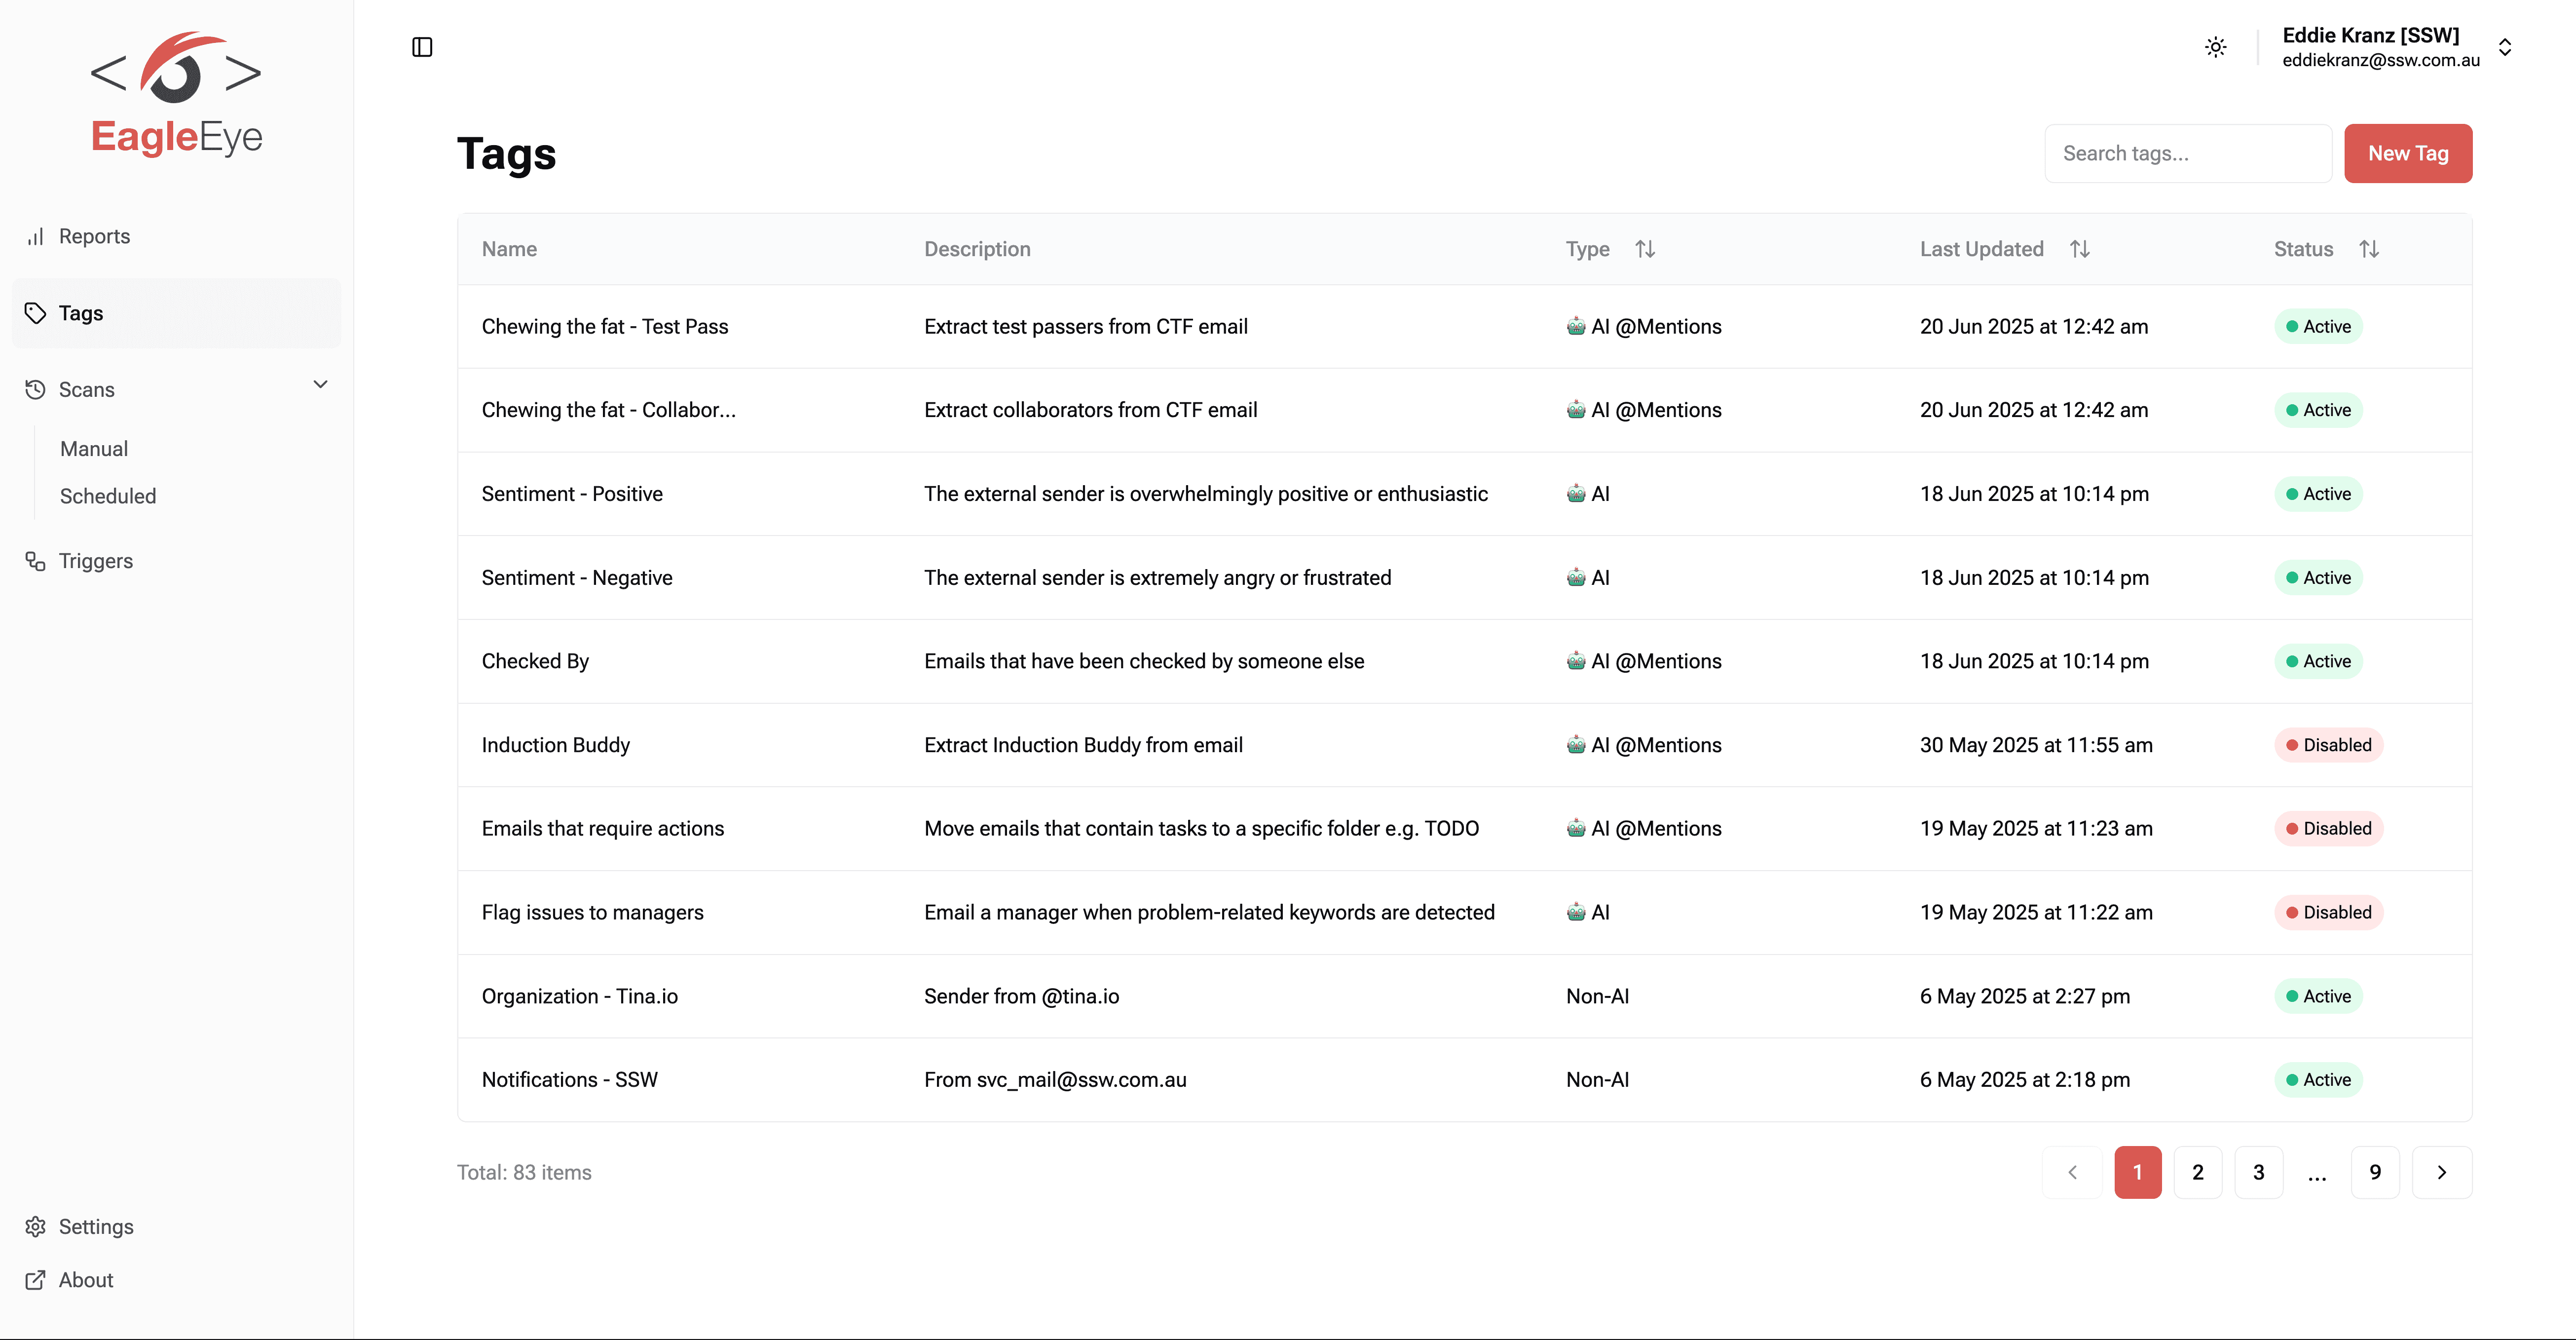Click the robot icon in Test Pass row

1576,326
